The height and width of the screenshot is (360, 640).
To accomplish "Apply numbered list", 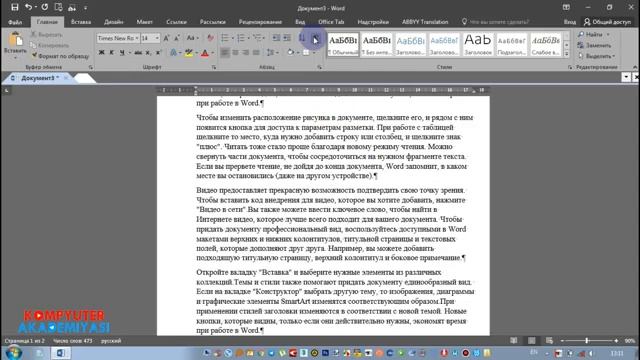I will [241, 38].
